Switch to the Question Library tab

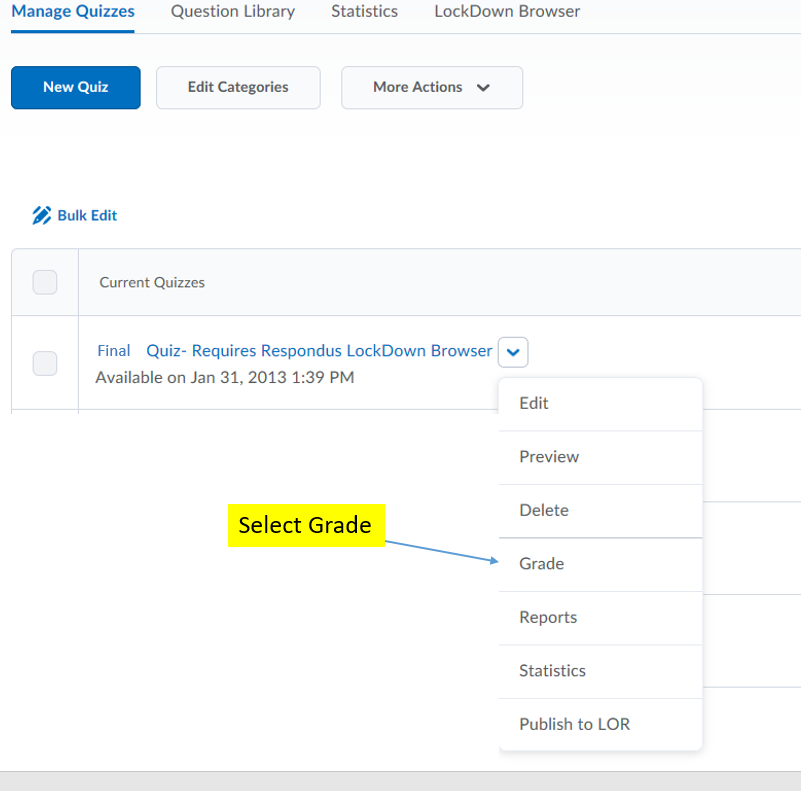232,12
